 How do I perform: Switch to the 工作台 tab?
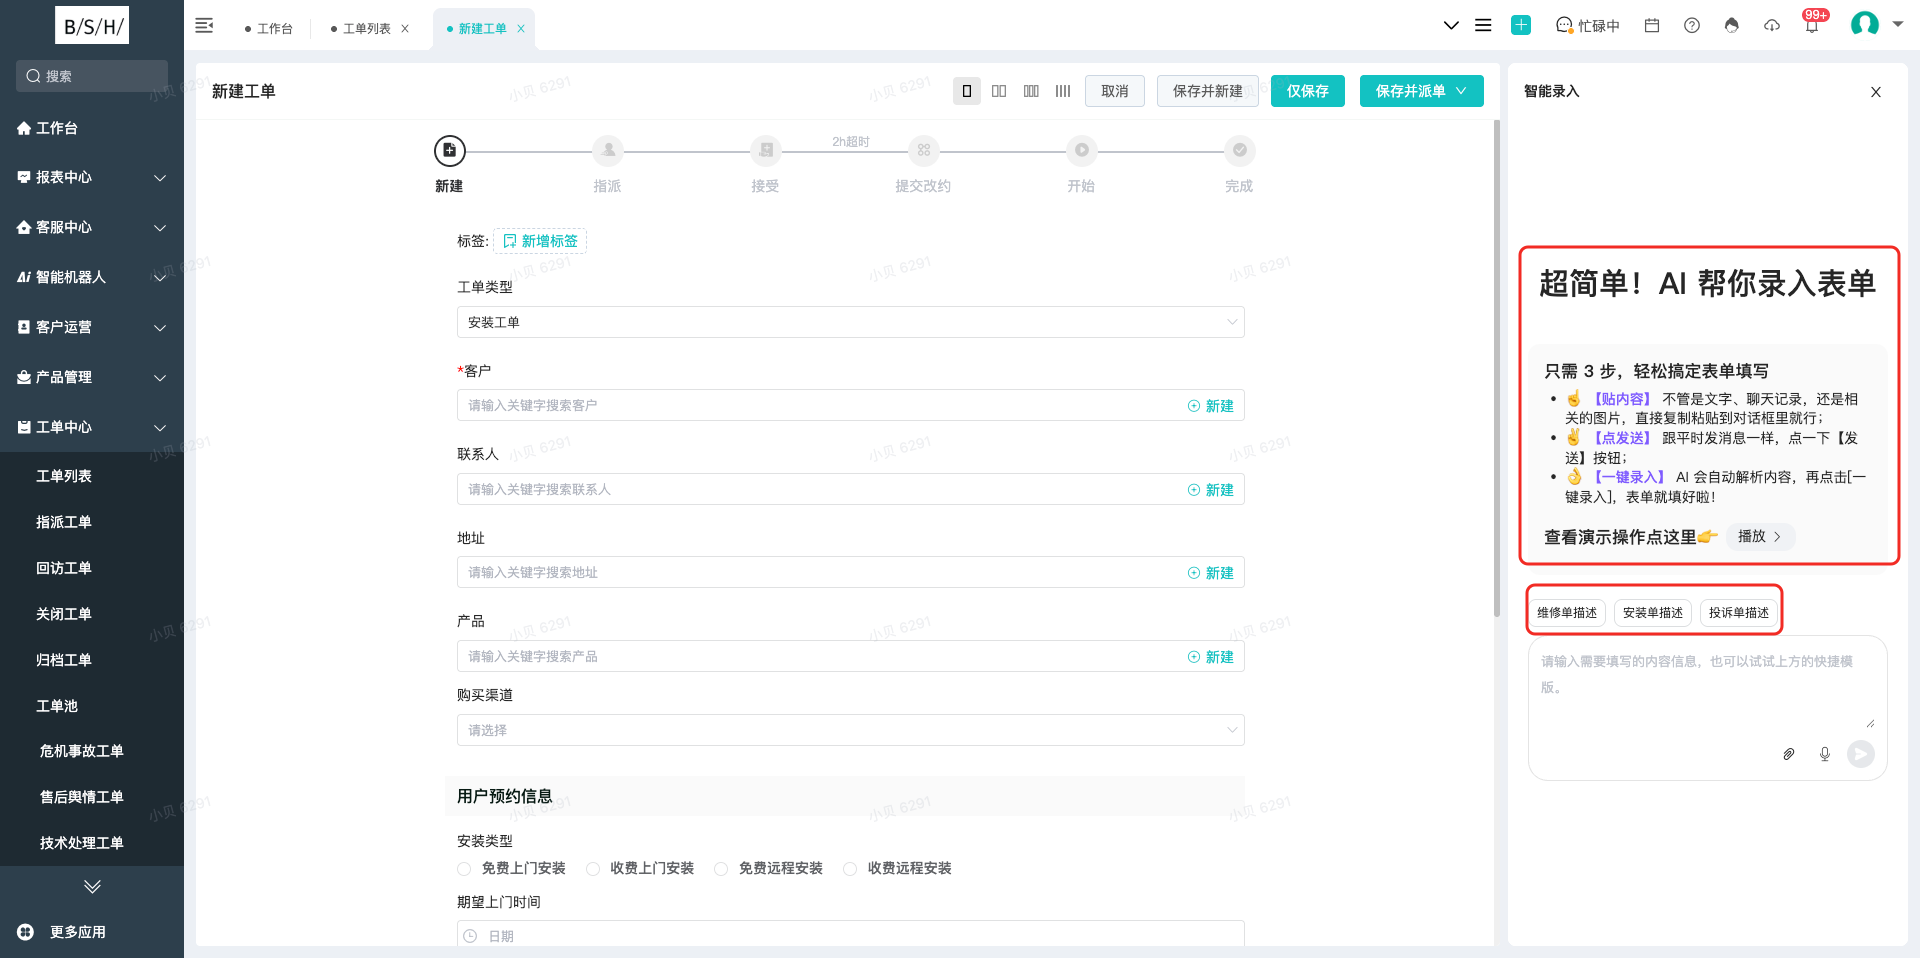point(268,29)
